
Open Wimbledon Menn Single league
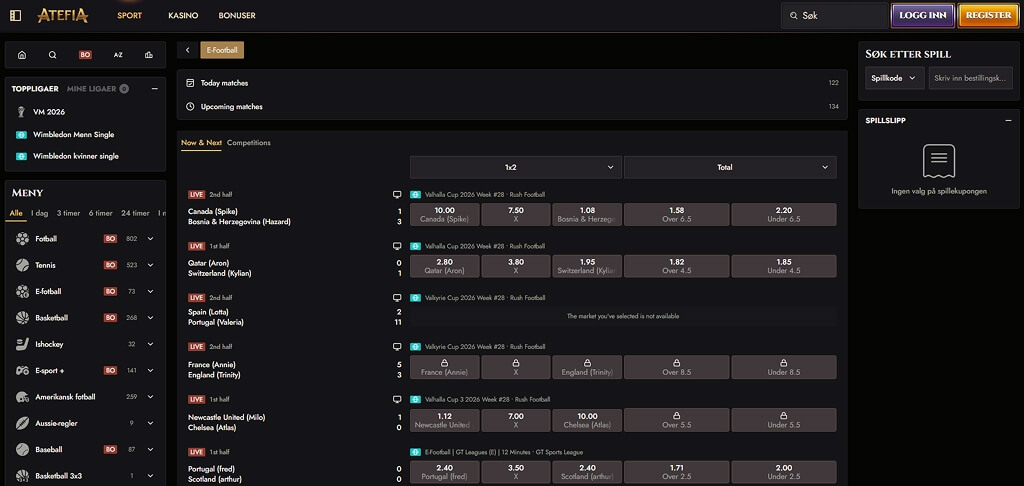74,135
